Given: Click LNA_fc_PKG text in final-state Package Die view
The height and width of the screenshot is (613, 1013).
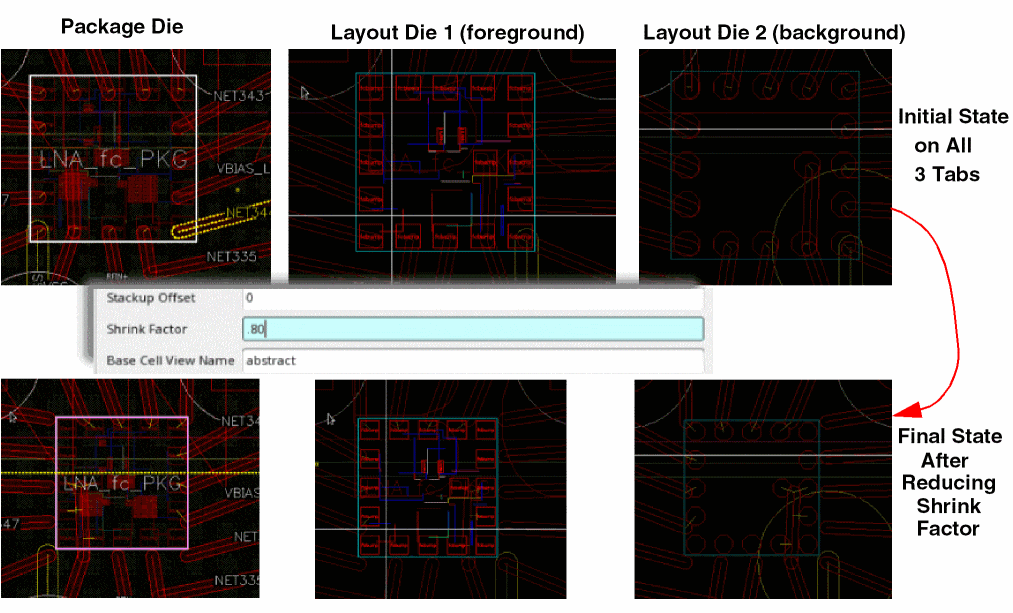Looking at the screenshot, I should coord(122,483).
